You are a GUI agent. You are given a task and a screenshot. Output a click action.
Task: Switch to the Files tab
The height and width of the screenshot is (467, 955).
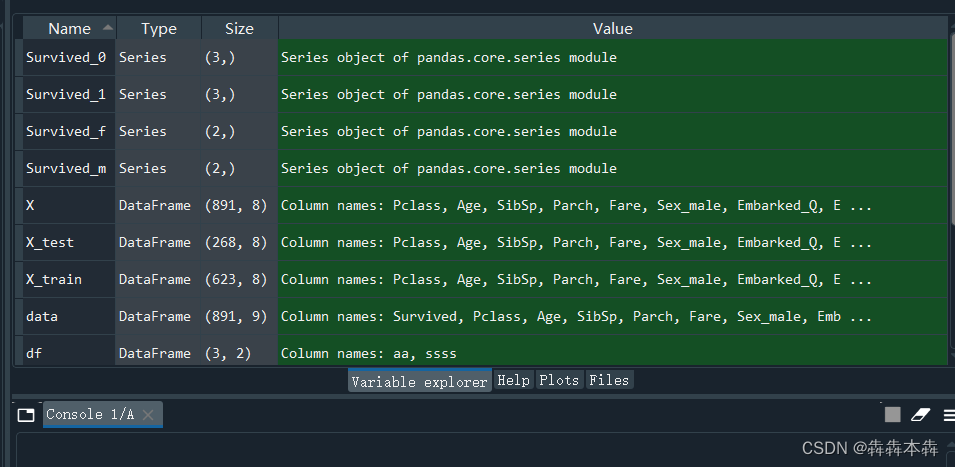(609, 380)
